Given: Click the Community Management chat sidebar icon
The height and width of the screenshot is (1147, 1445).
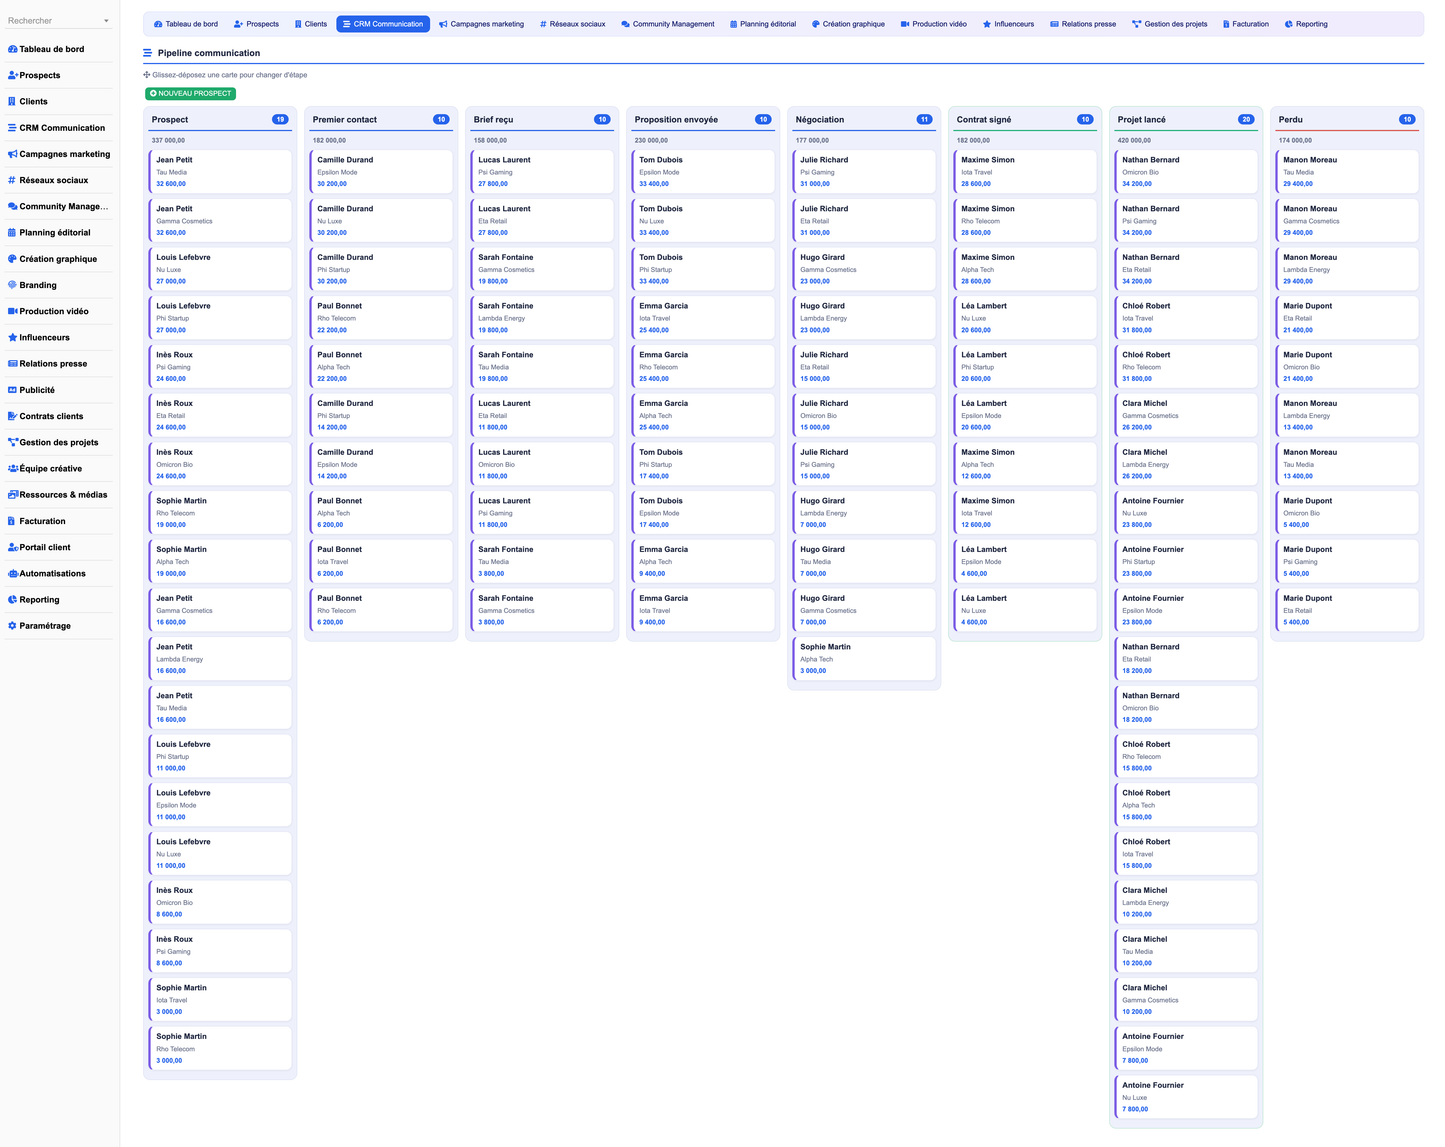Looking at the screenshot, I should tap(12, 206).
